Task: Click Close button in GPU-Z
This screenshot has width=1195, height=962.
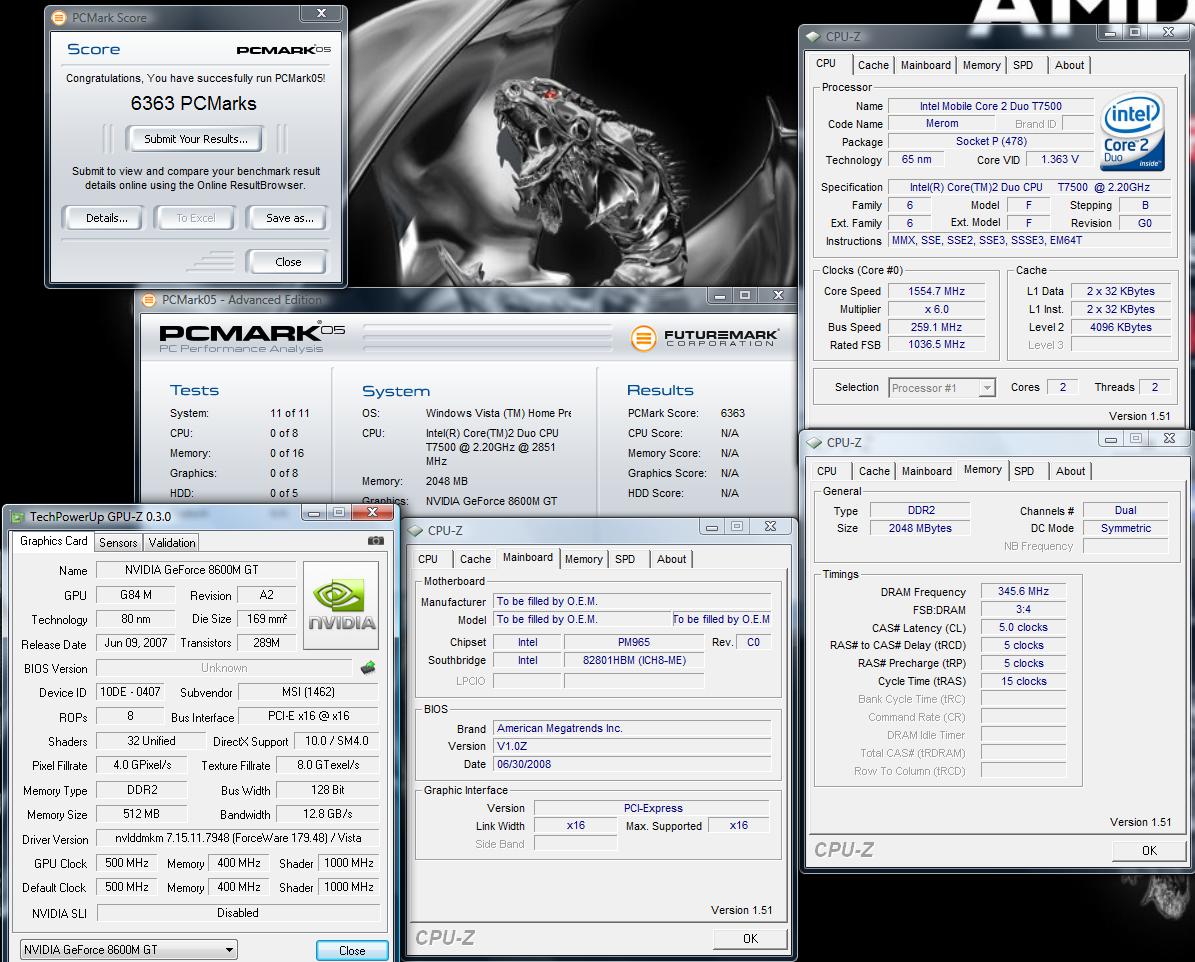Action: pyautogui.click(x=352, y=950)
